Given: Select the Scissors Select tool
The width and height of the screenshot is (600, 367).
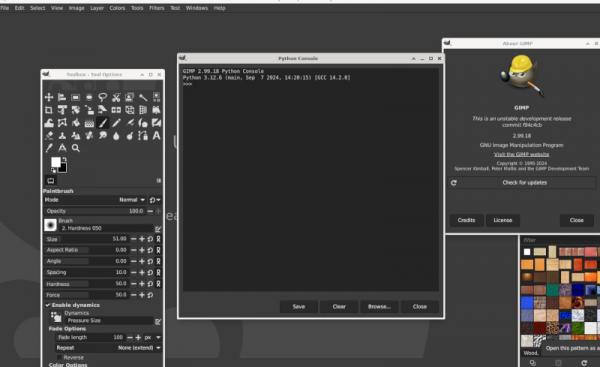Looking at the screenshot, I should pos(116,97).
